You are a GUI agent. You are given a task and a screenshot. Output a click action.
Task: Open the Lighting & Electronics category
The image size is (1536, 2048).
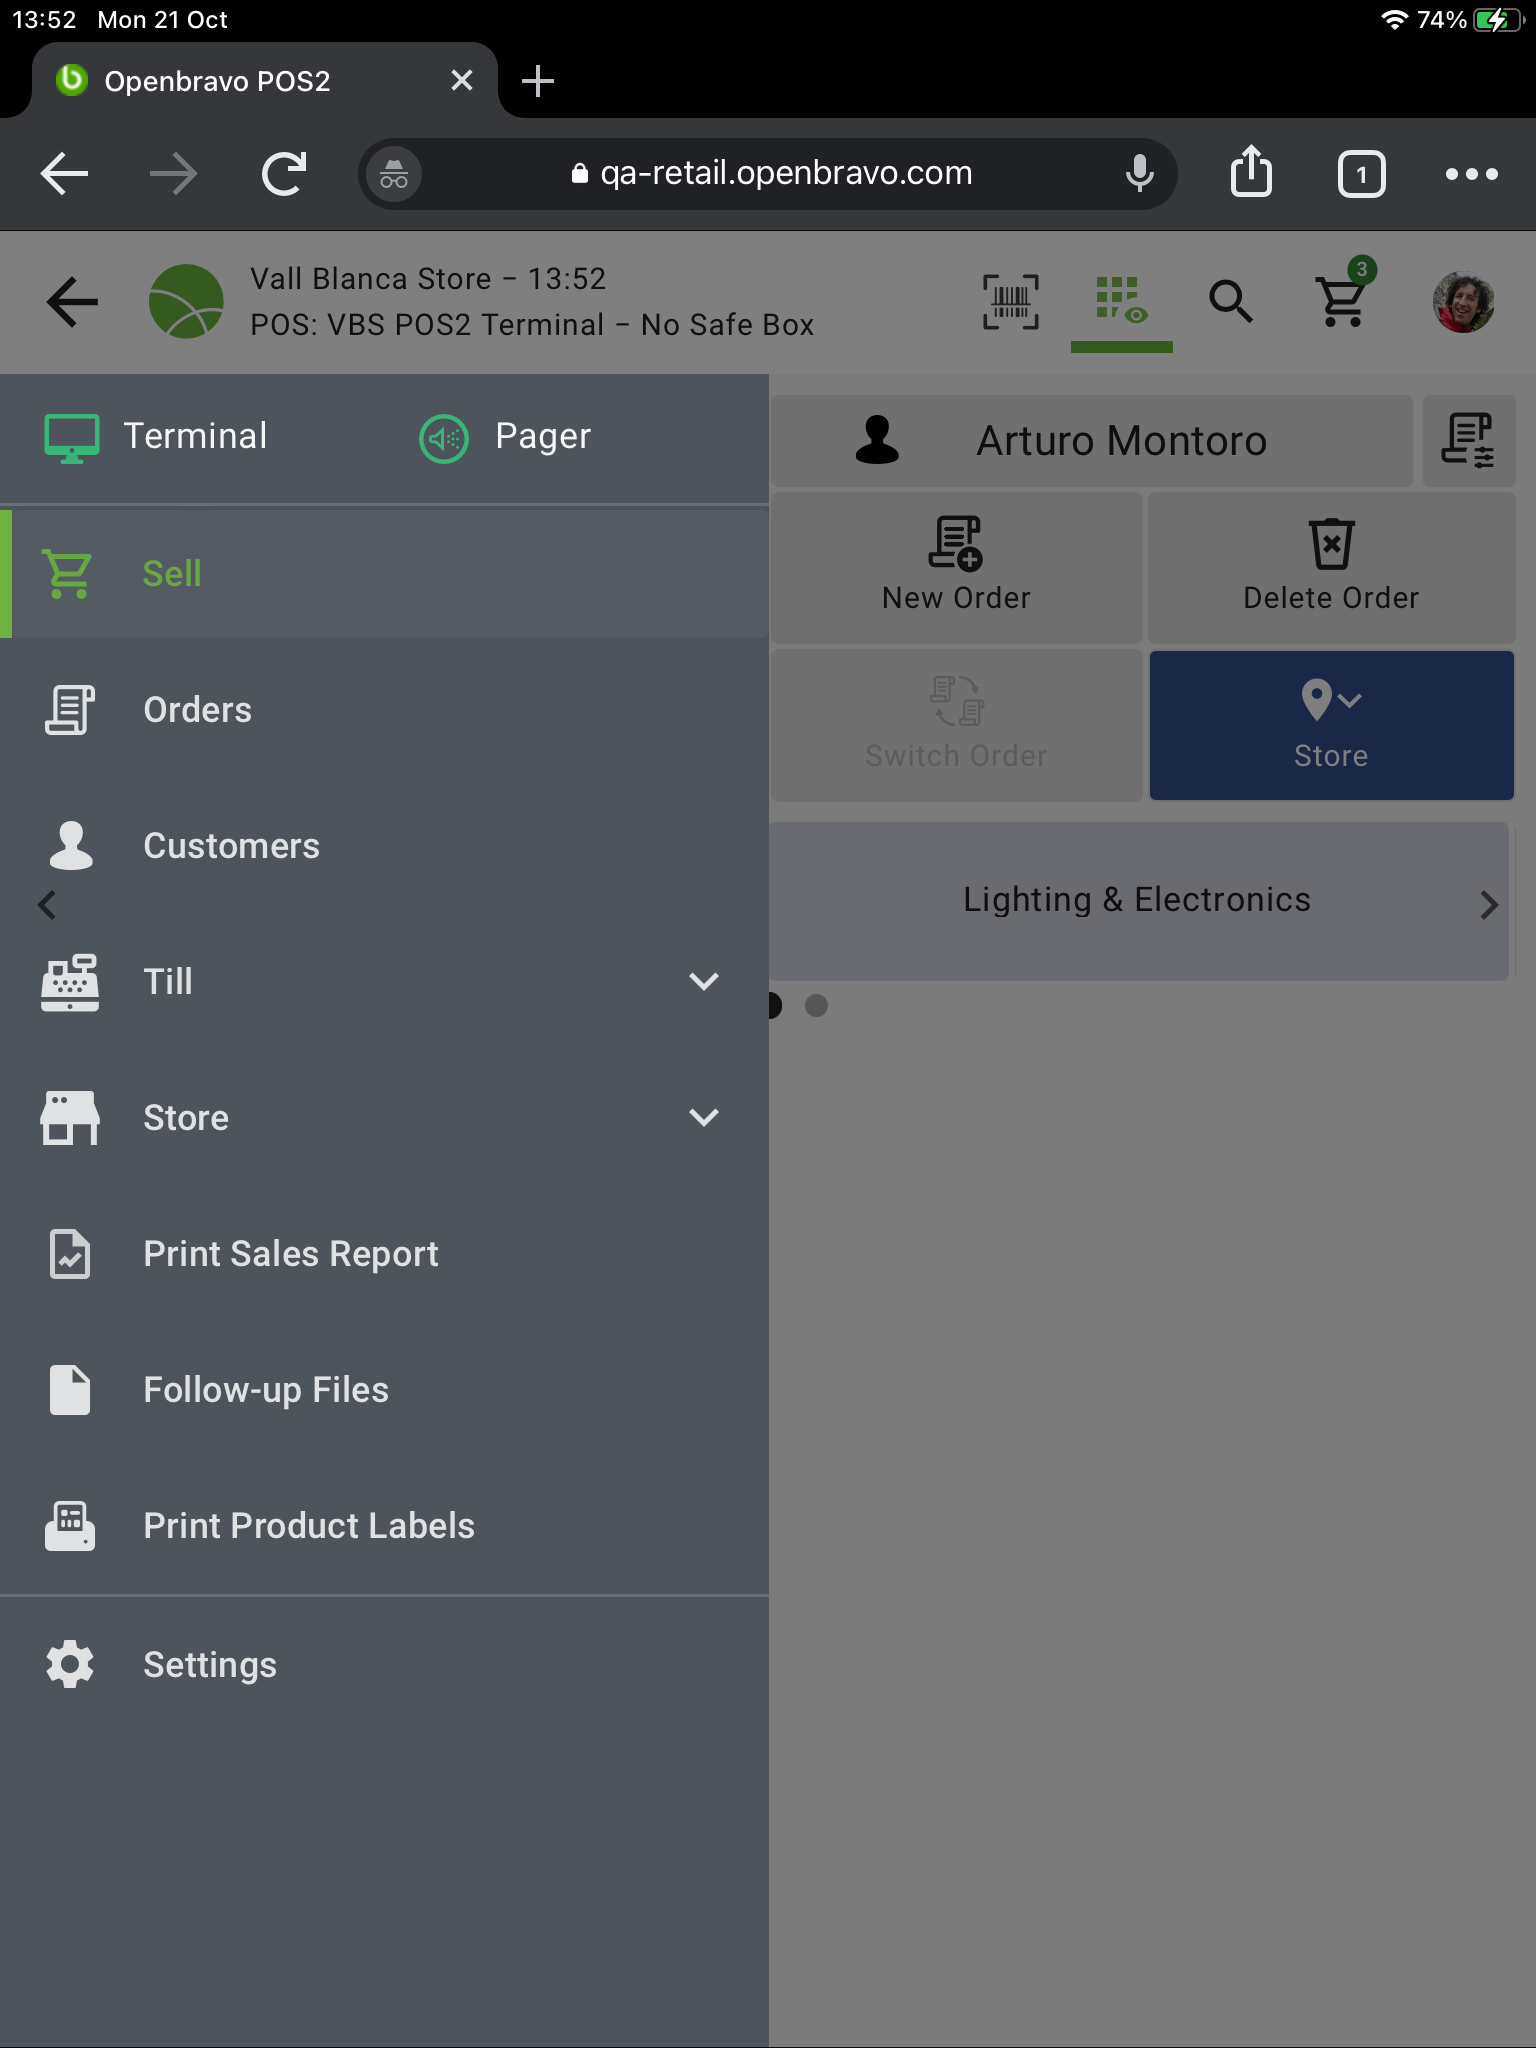pos(1138,901)
